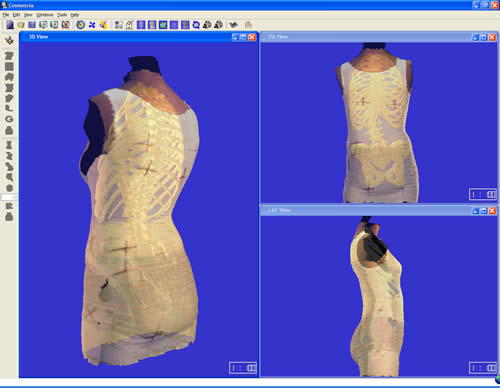
Task: Click the blue circular arrows refresh icon
Action: coord(196,25)
